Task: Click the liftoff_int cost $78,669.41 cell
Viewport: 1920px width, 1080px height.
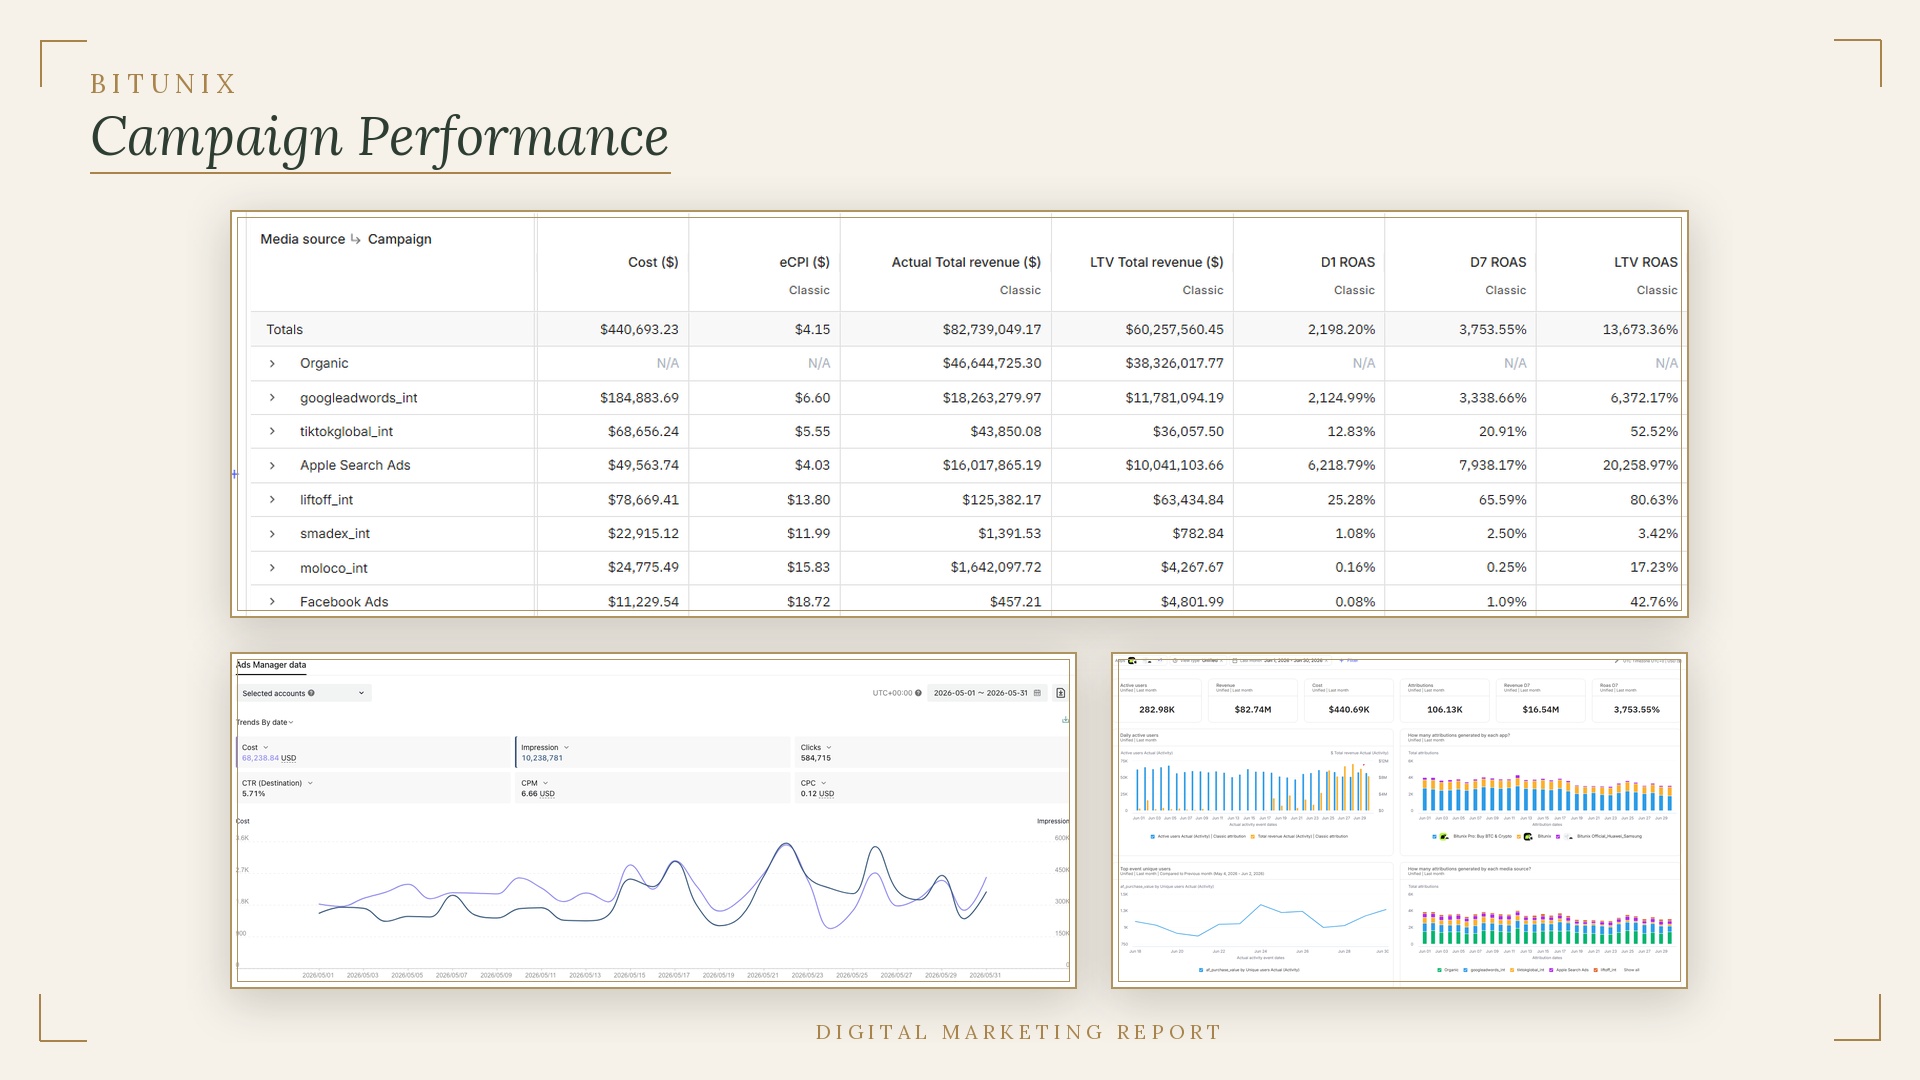Action: [x=643, y=500]
